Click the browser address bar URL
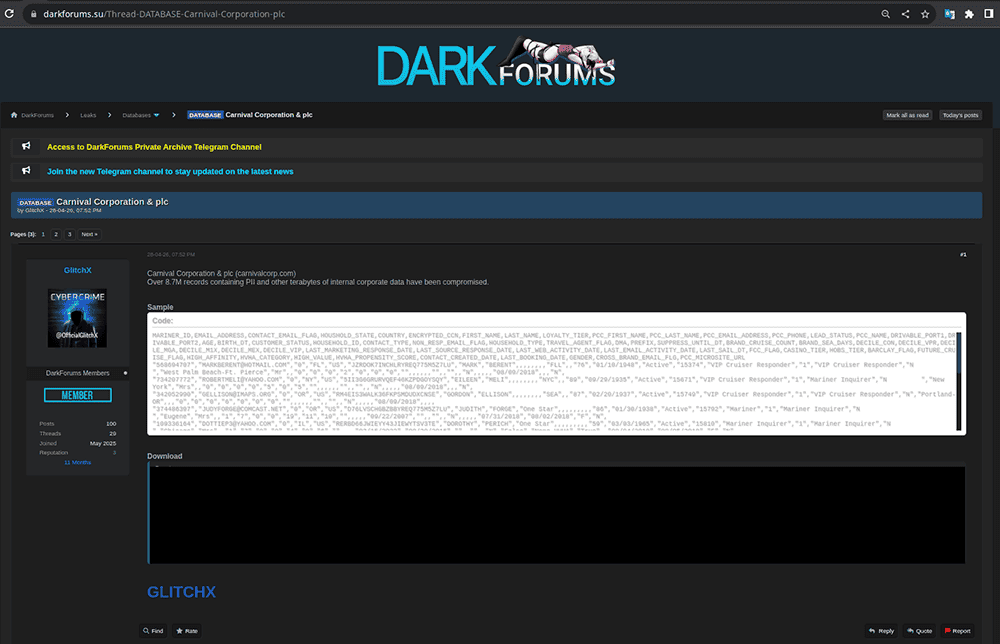Screen dimensions: 1000x644 (x=164, y=14)
